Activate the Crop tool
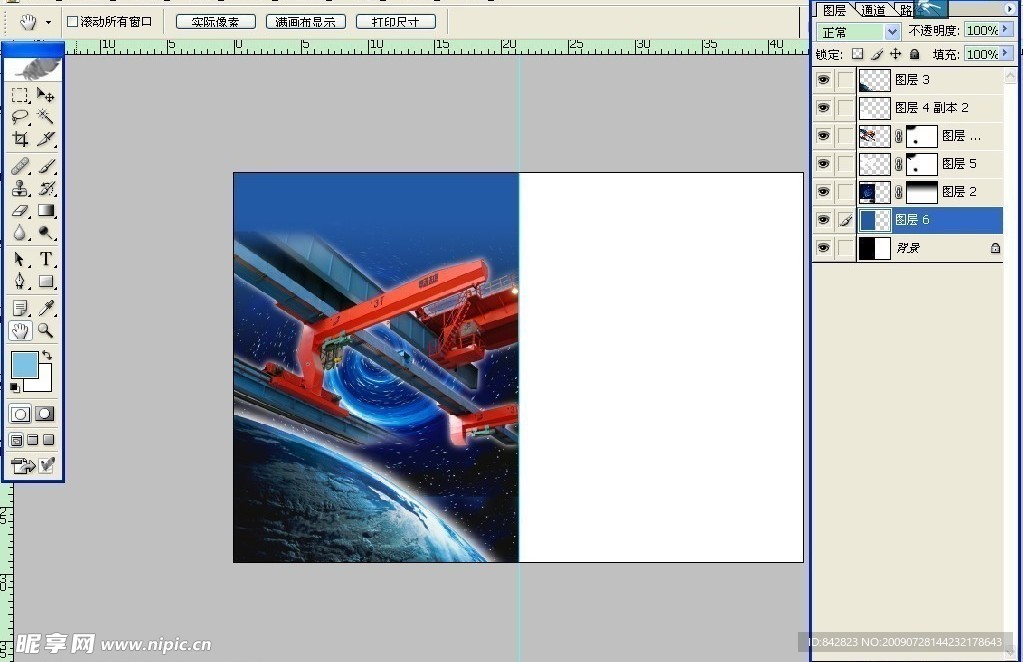The width and height of the screenshot is (1023, 662). (20, 138)
